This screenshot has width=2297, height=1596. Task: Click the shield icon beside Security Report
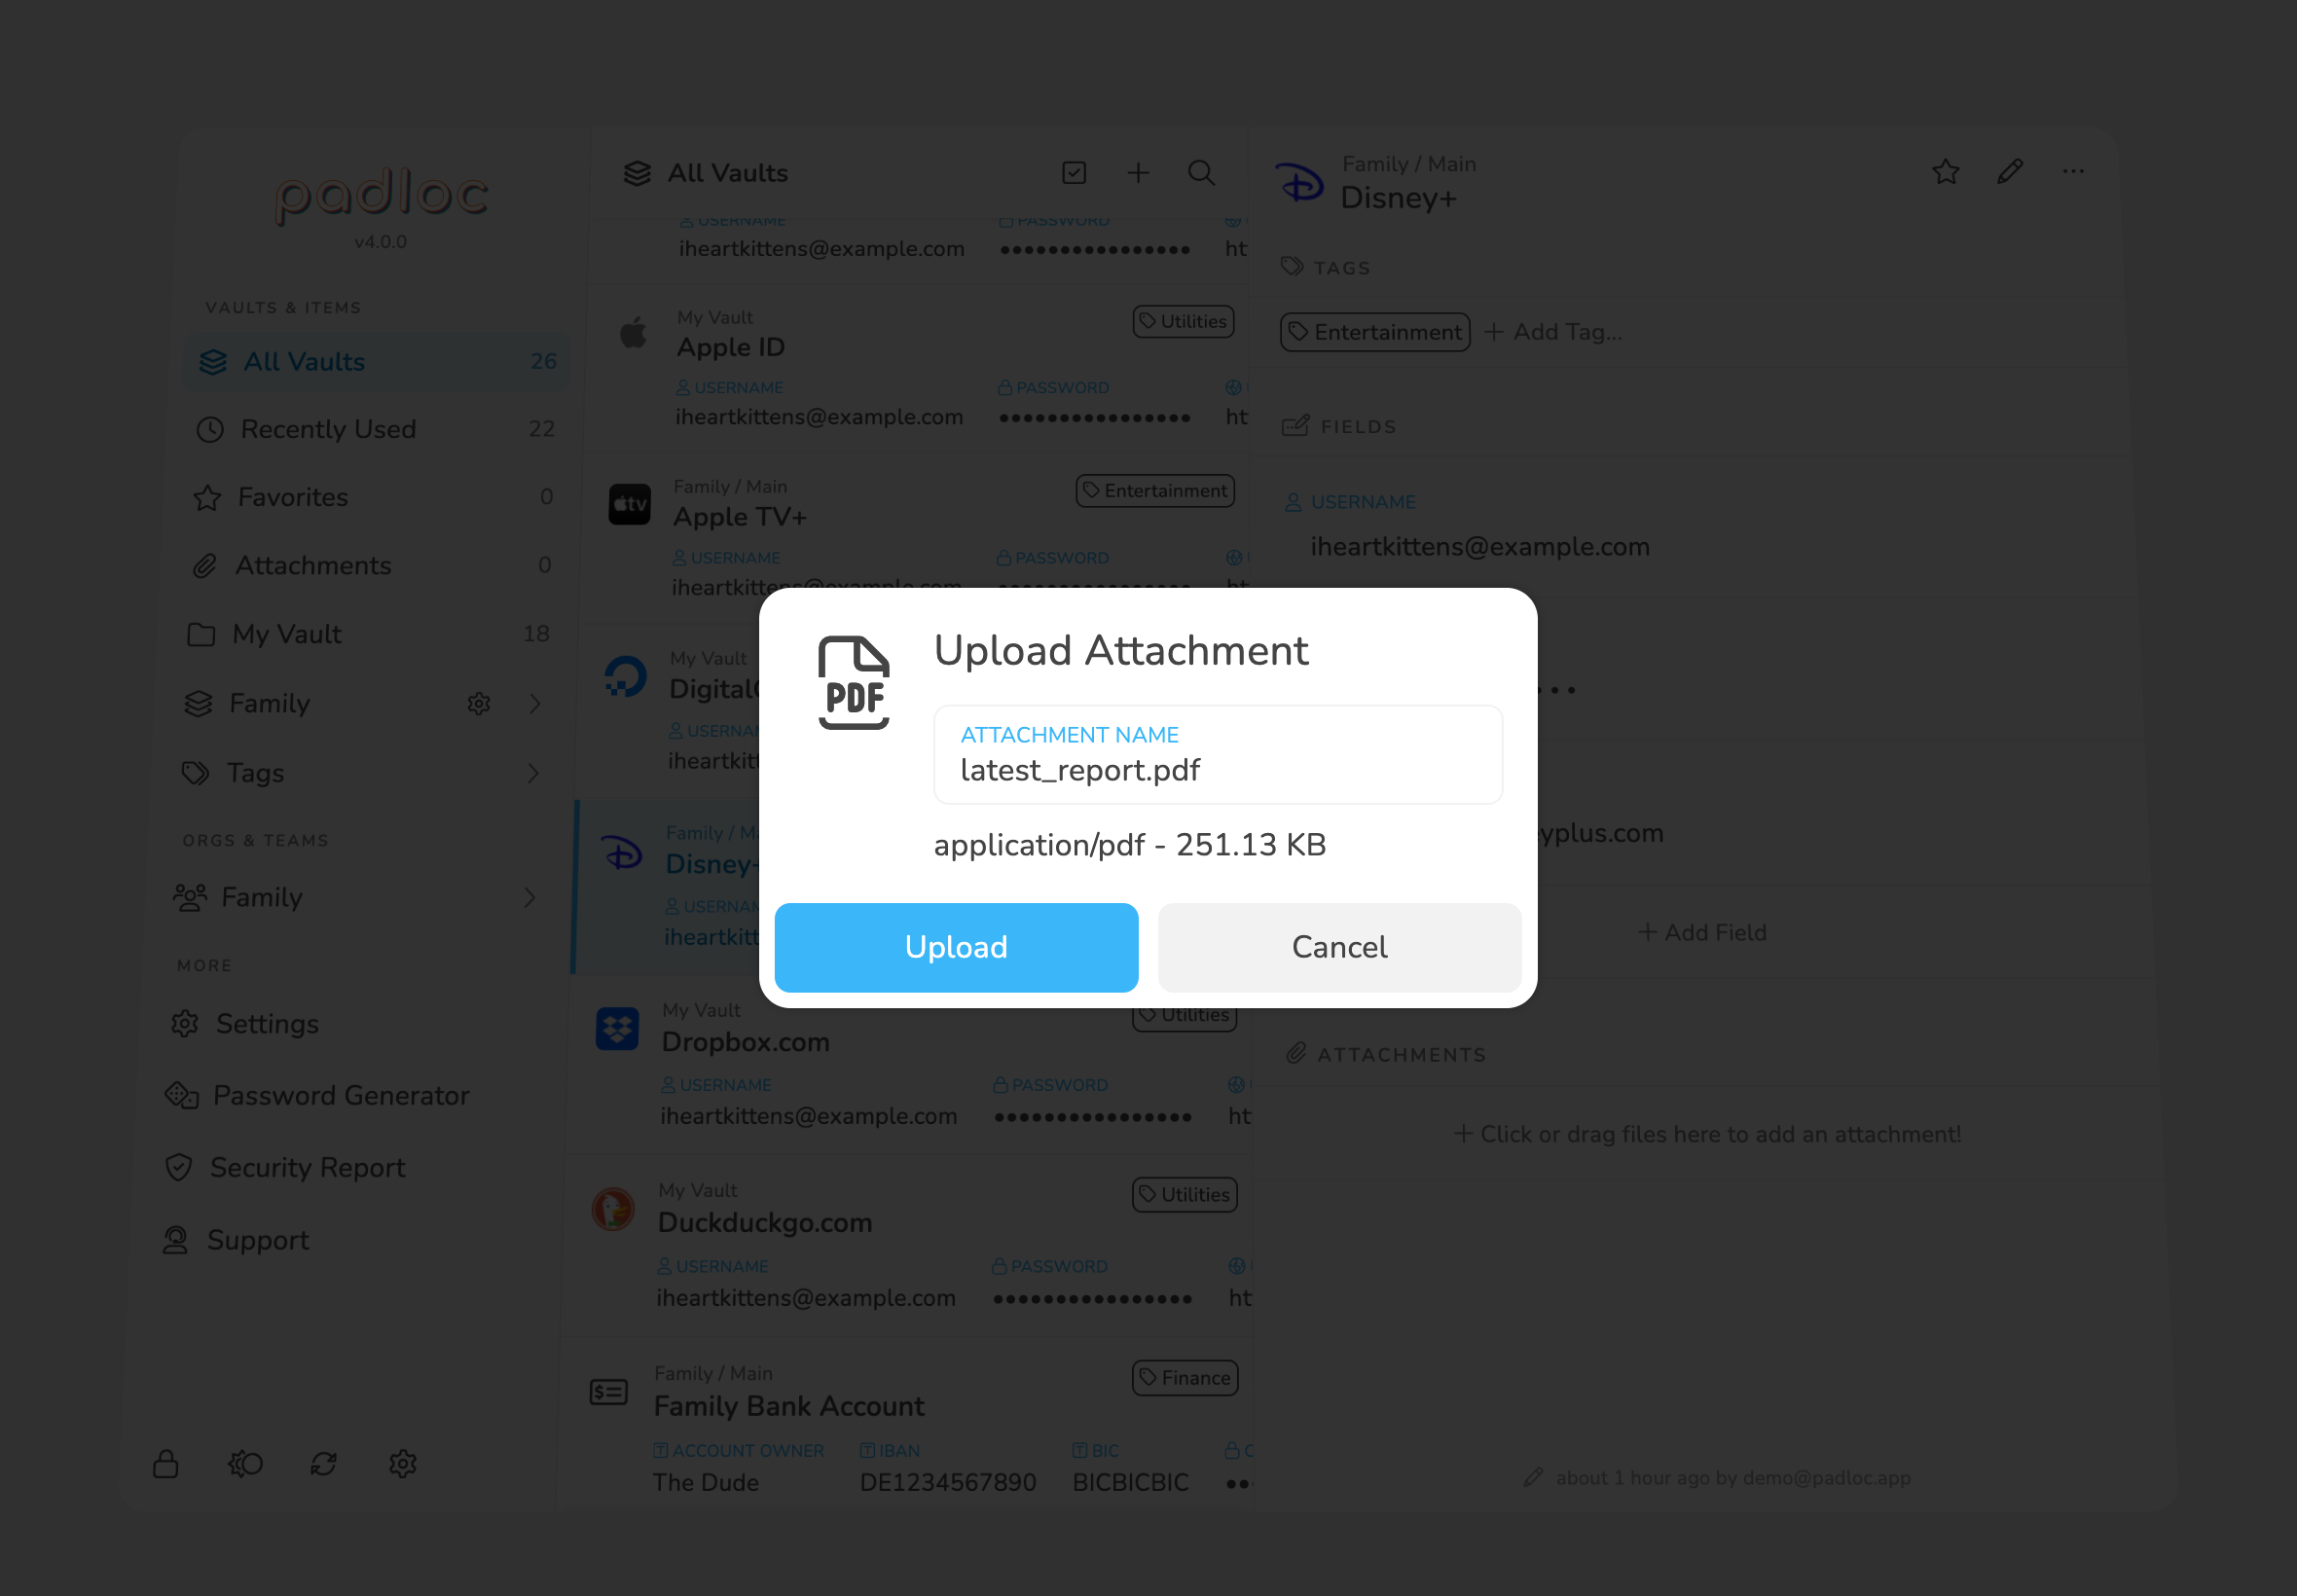pyautogui.click(x=179, y=1167)
